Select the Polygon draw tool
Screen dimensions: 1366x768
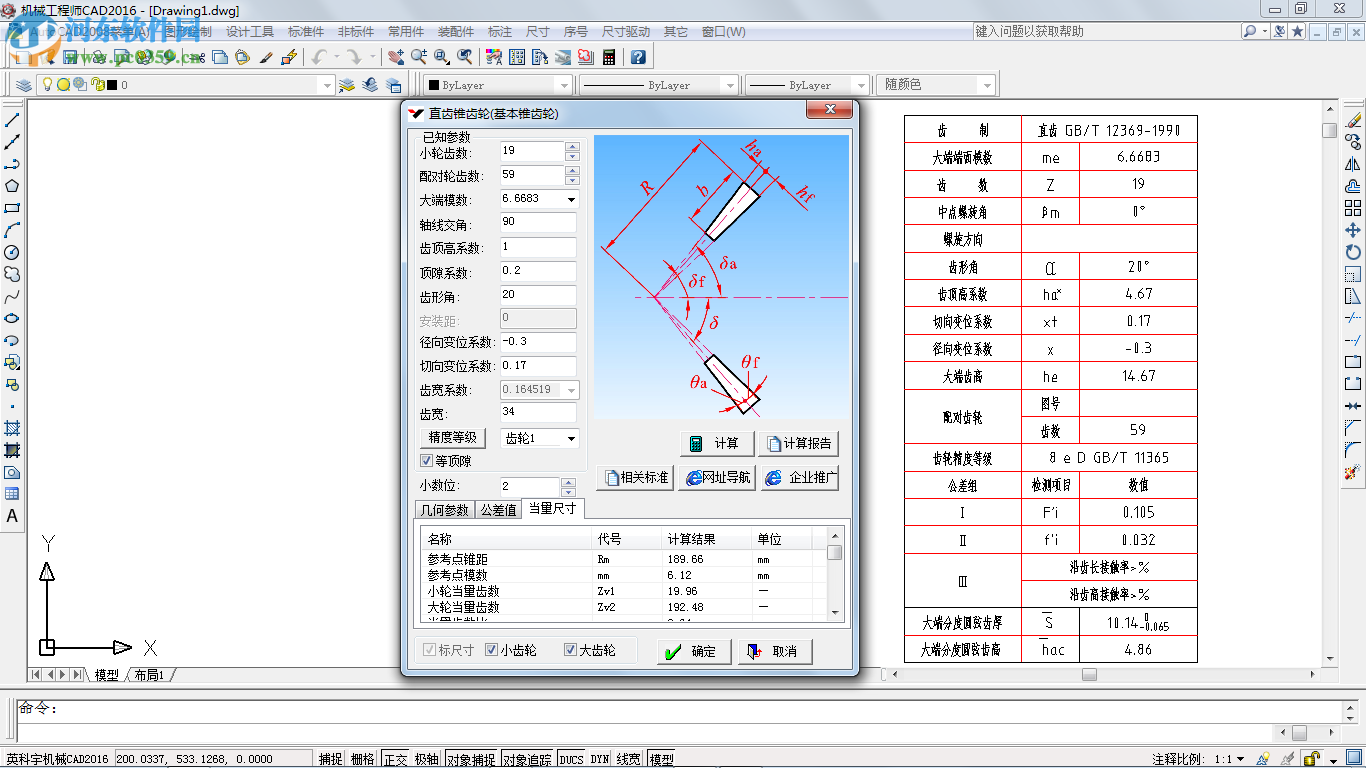[13, 186]
